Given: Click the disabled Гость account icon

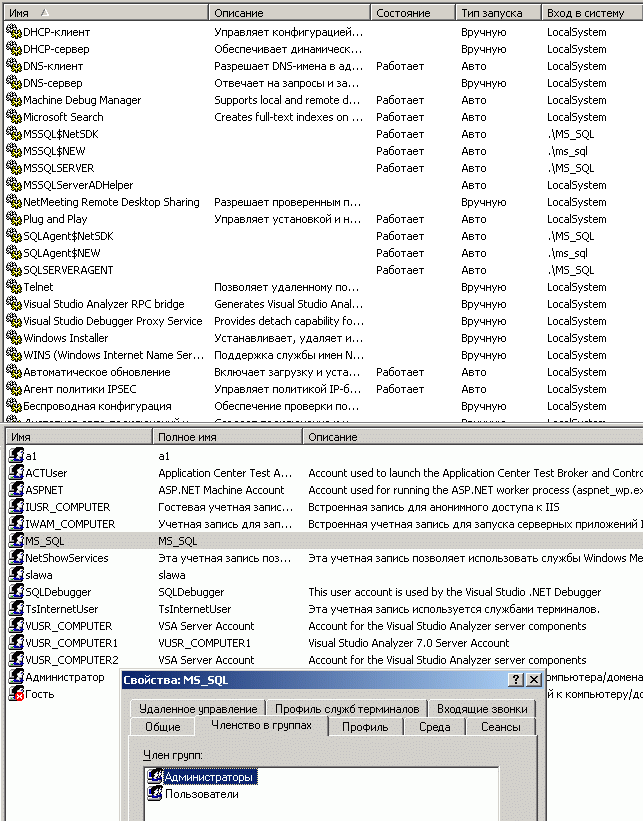Looking at the screenshot, I should [x=16, y=694].
